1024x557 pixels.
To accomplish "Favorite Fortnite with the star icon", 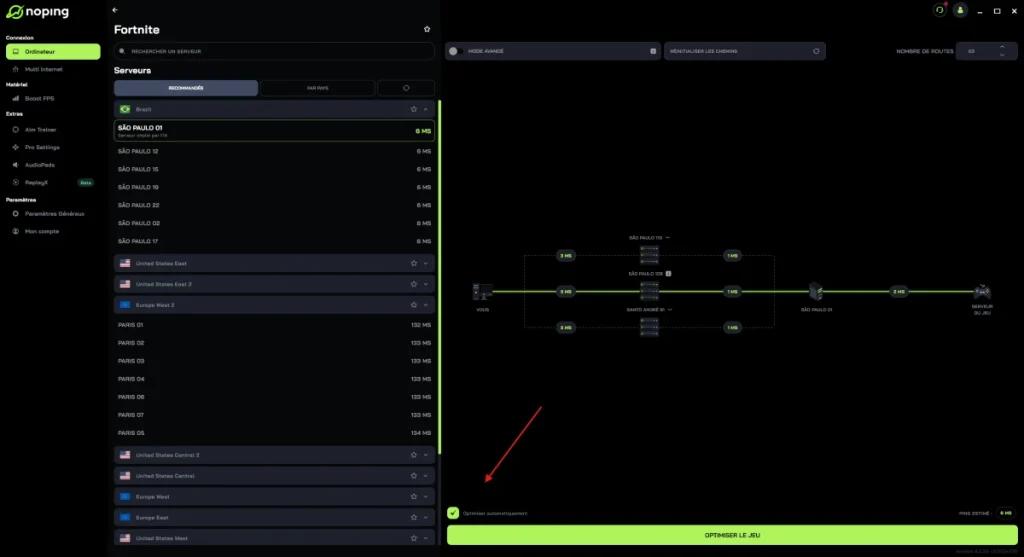I will click(x=426, y=29).
